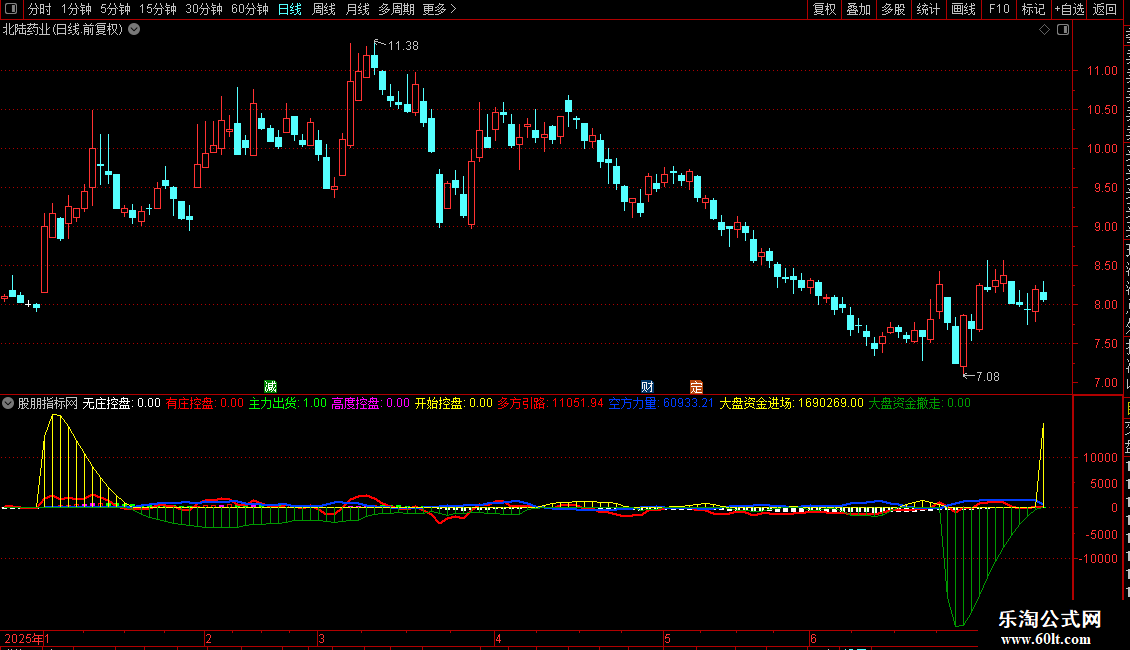Click 主力出货: 1.00 value
The height and width of the screenshot is (650, 1130).
[x=288, y=404]
